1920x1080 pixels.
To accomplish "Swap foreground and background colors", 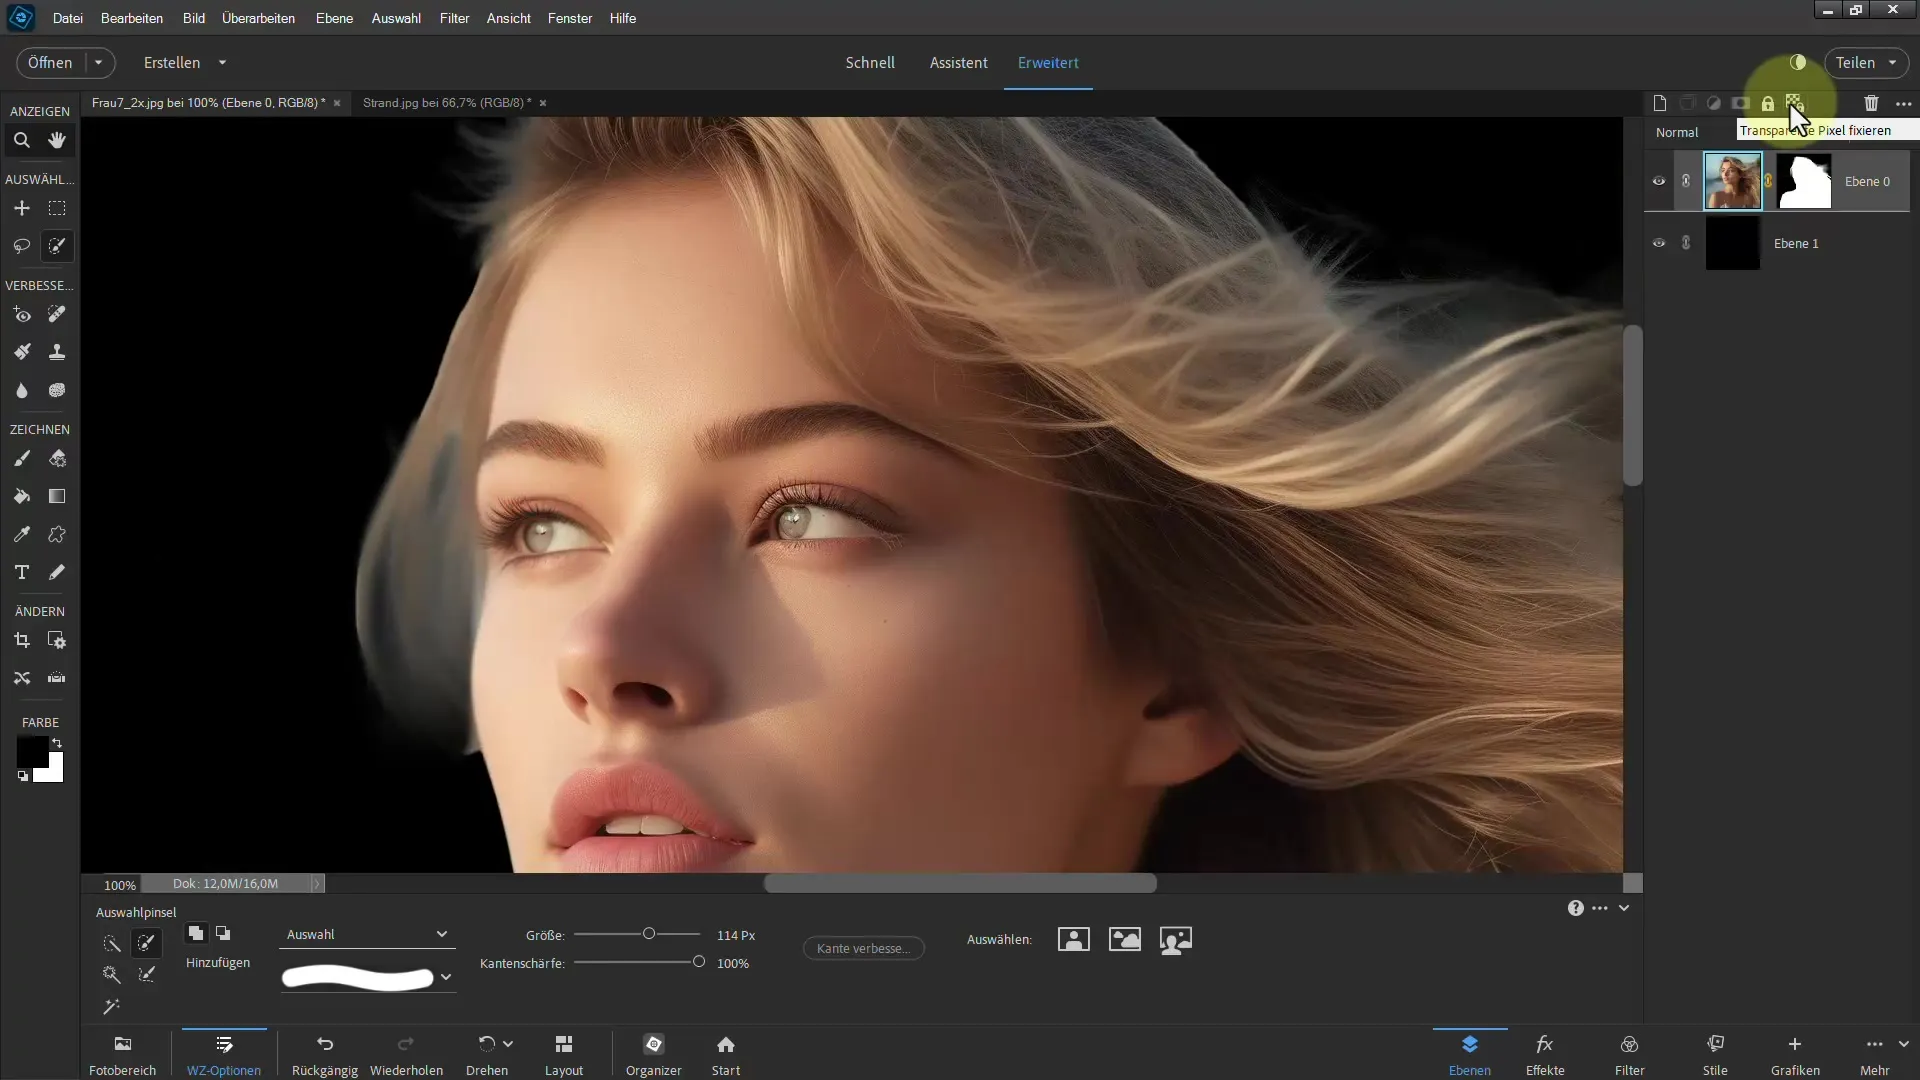I will [57, 743].
